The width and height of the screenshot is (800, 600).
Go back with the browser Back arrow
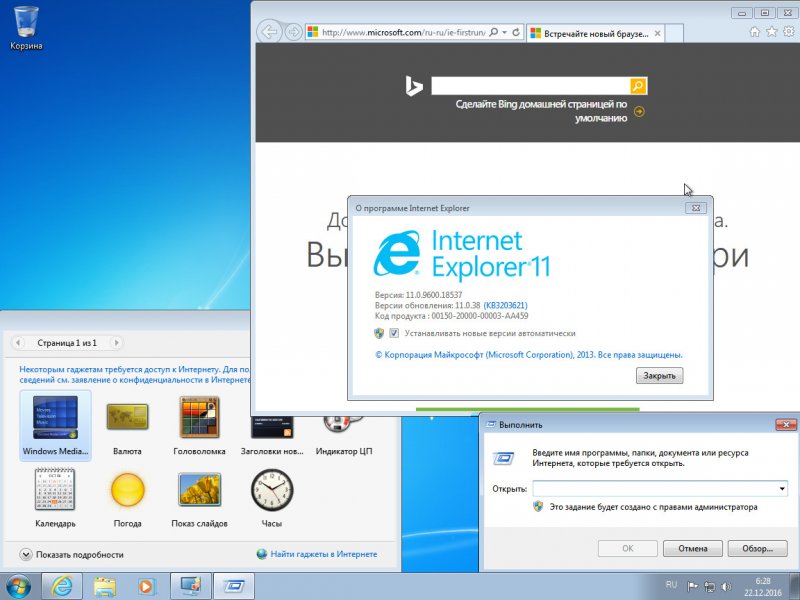(269, 32)
